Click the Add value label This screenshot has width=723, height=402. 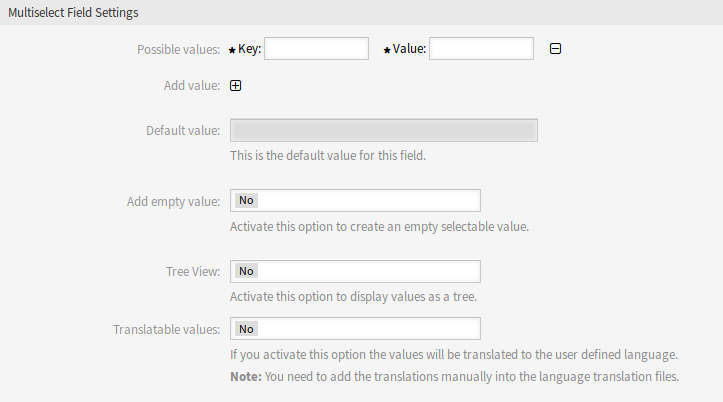(192, 86)
